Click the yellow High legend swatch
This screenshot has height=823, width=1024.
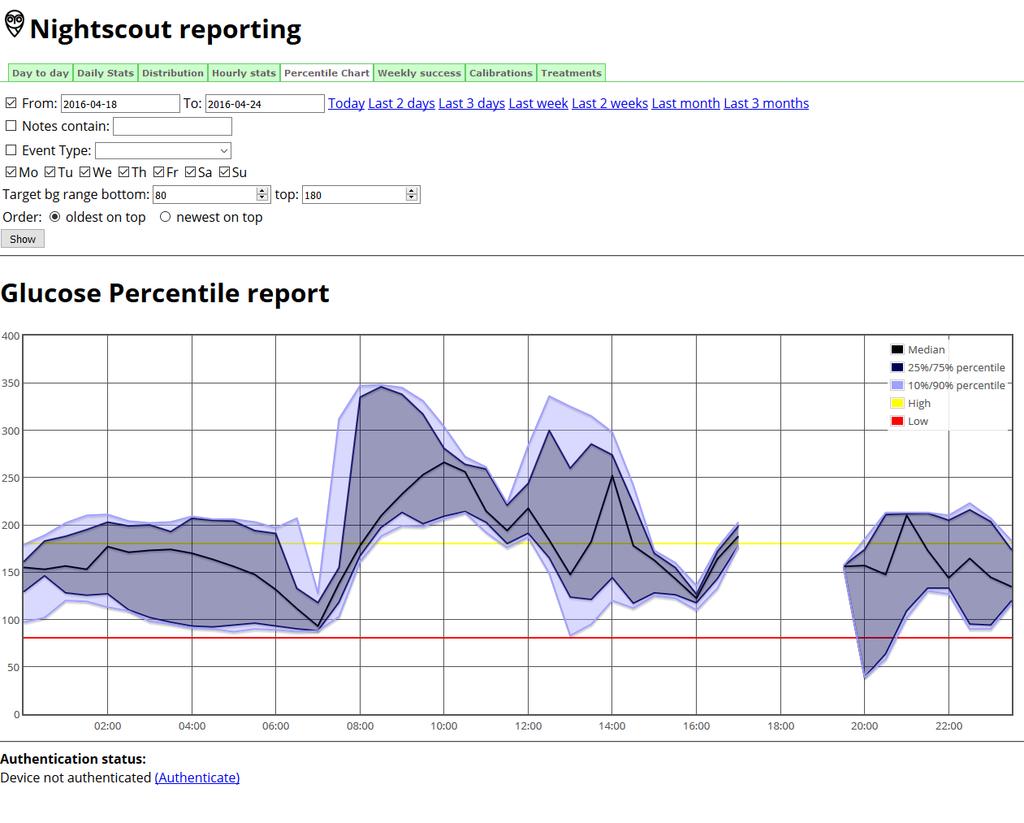897,403
